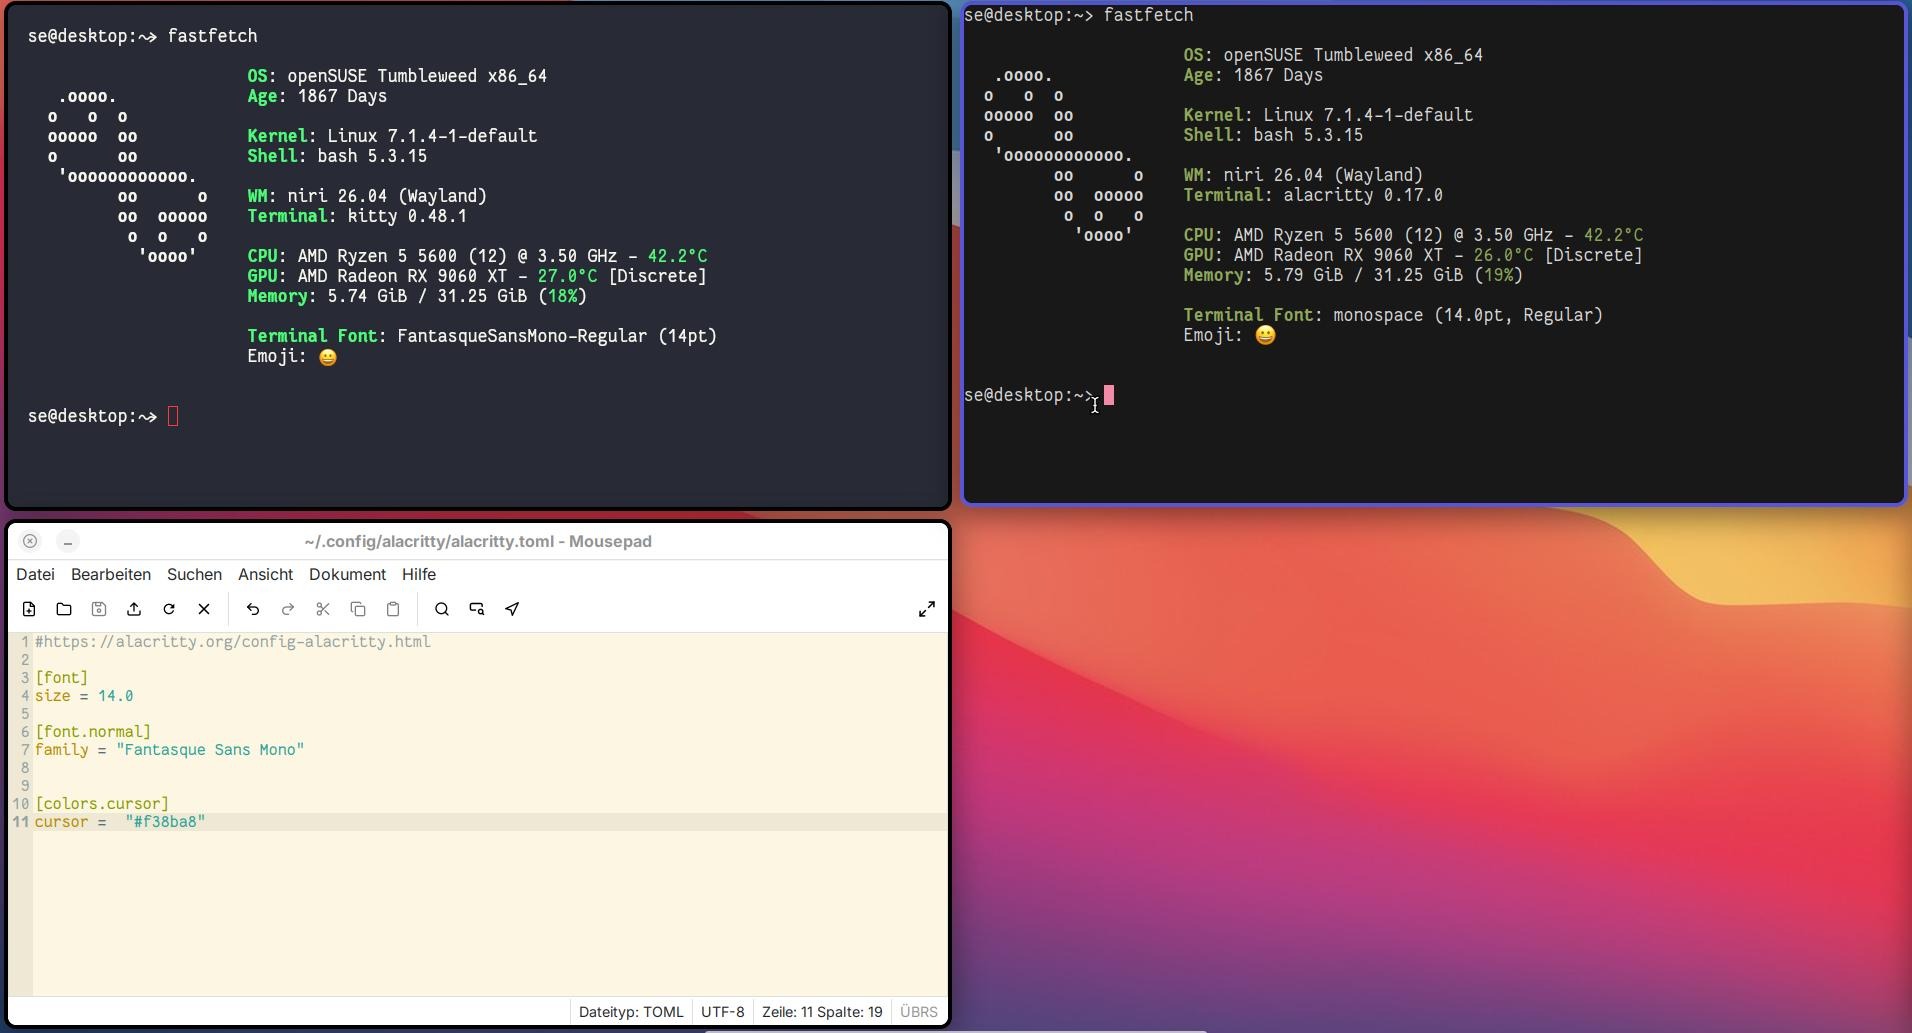Click the "Fantasque Sans Mono" family value
The image size is (1912, 1033).
(x=210, y=750)
